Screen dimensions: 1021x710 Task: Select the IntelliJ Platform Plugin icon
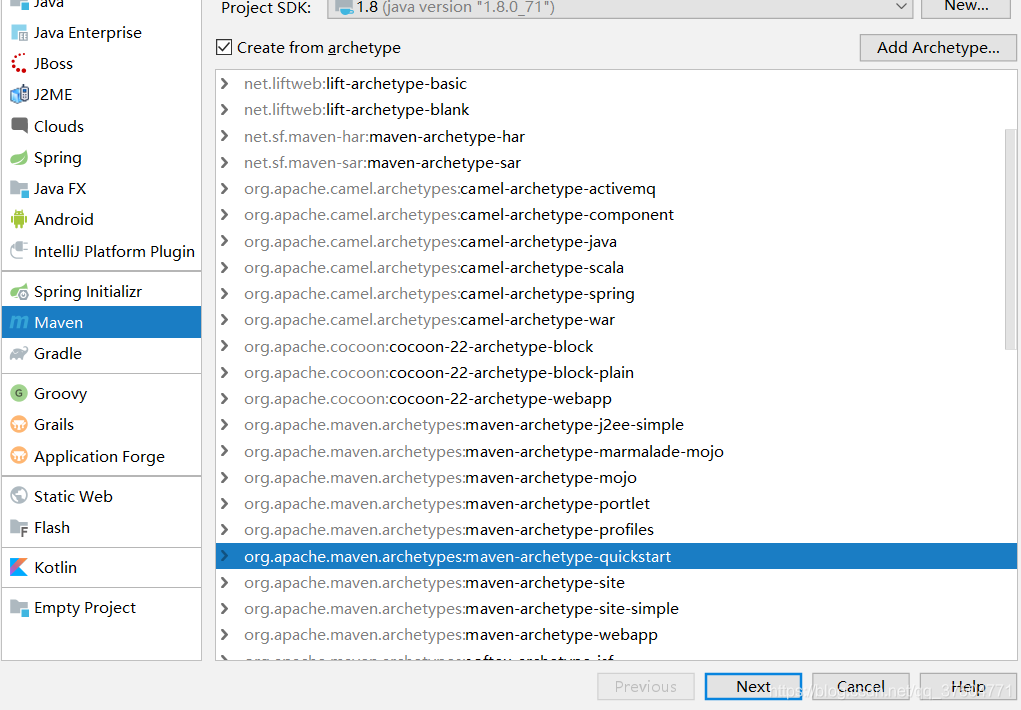20,251
